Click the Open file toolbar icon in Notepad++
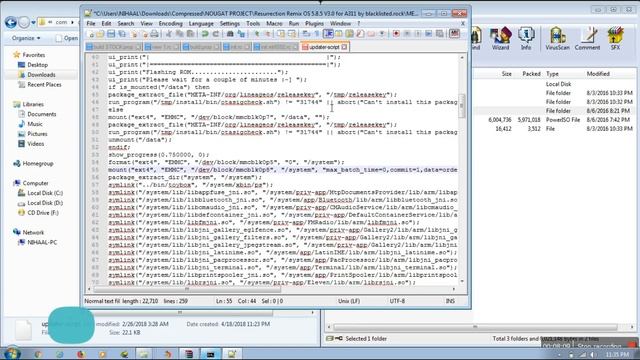This screenshot has width=640, height=360. [100, 34]
